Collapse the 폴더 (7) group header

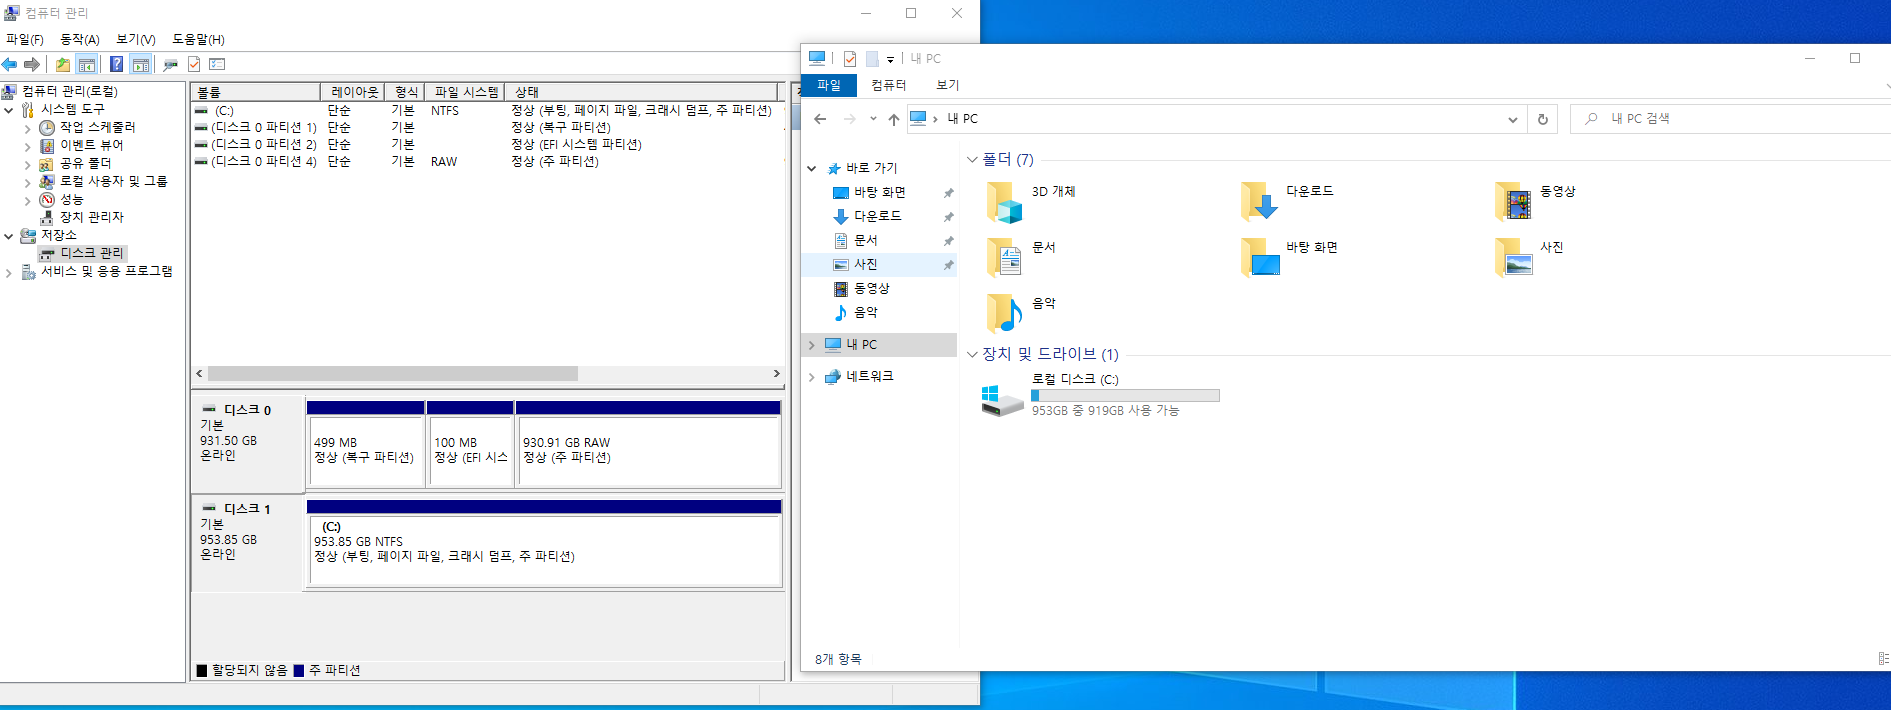coord(972,160)
